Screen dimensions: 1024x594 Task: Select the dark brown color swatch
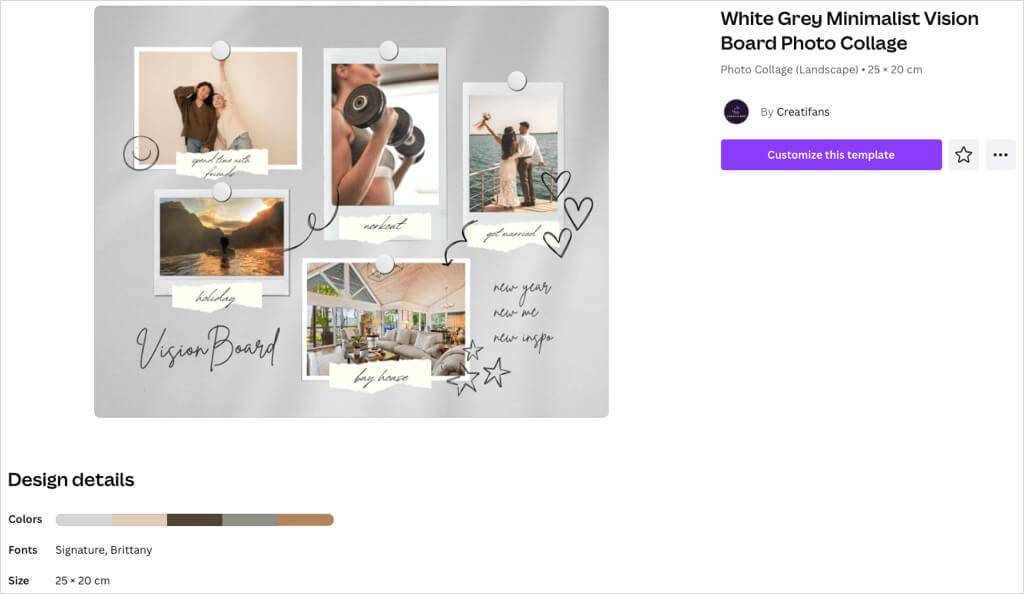[195, 520]
